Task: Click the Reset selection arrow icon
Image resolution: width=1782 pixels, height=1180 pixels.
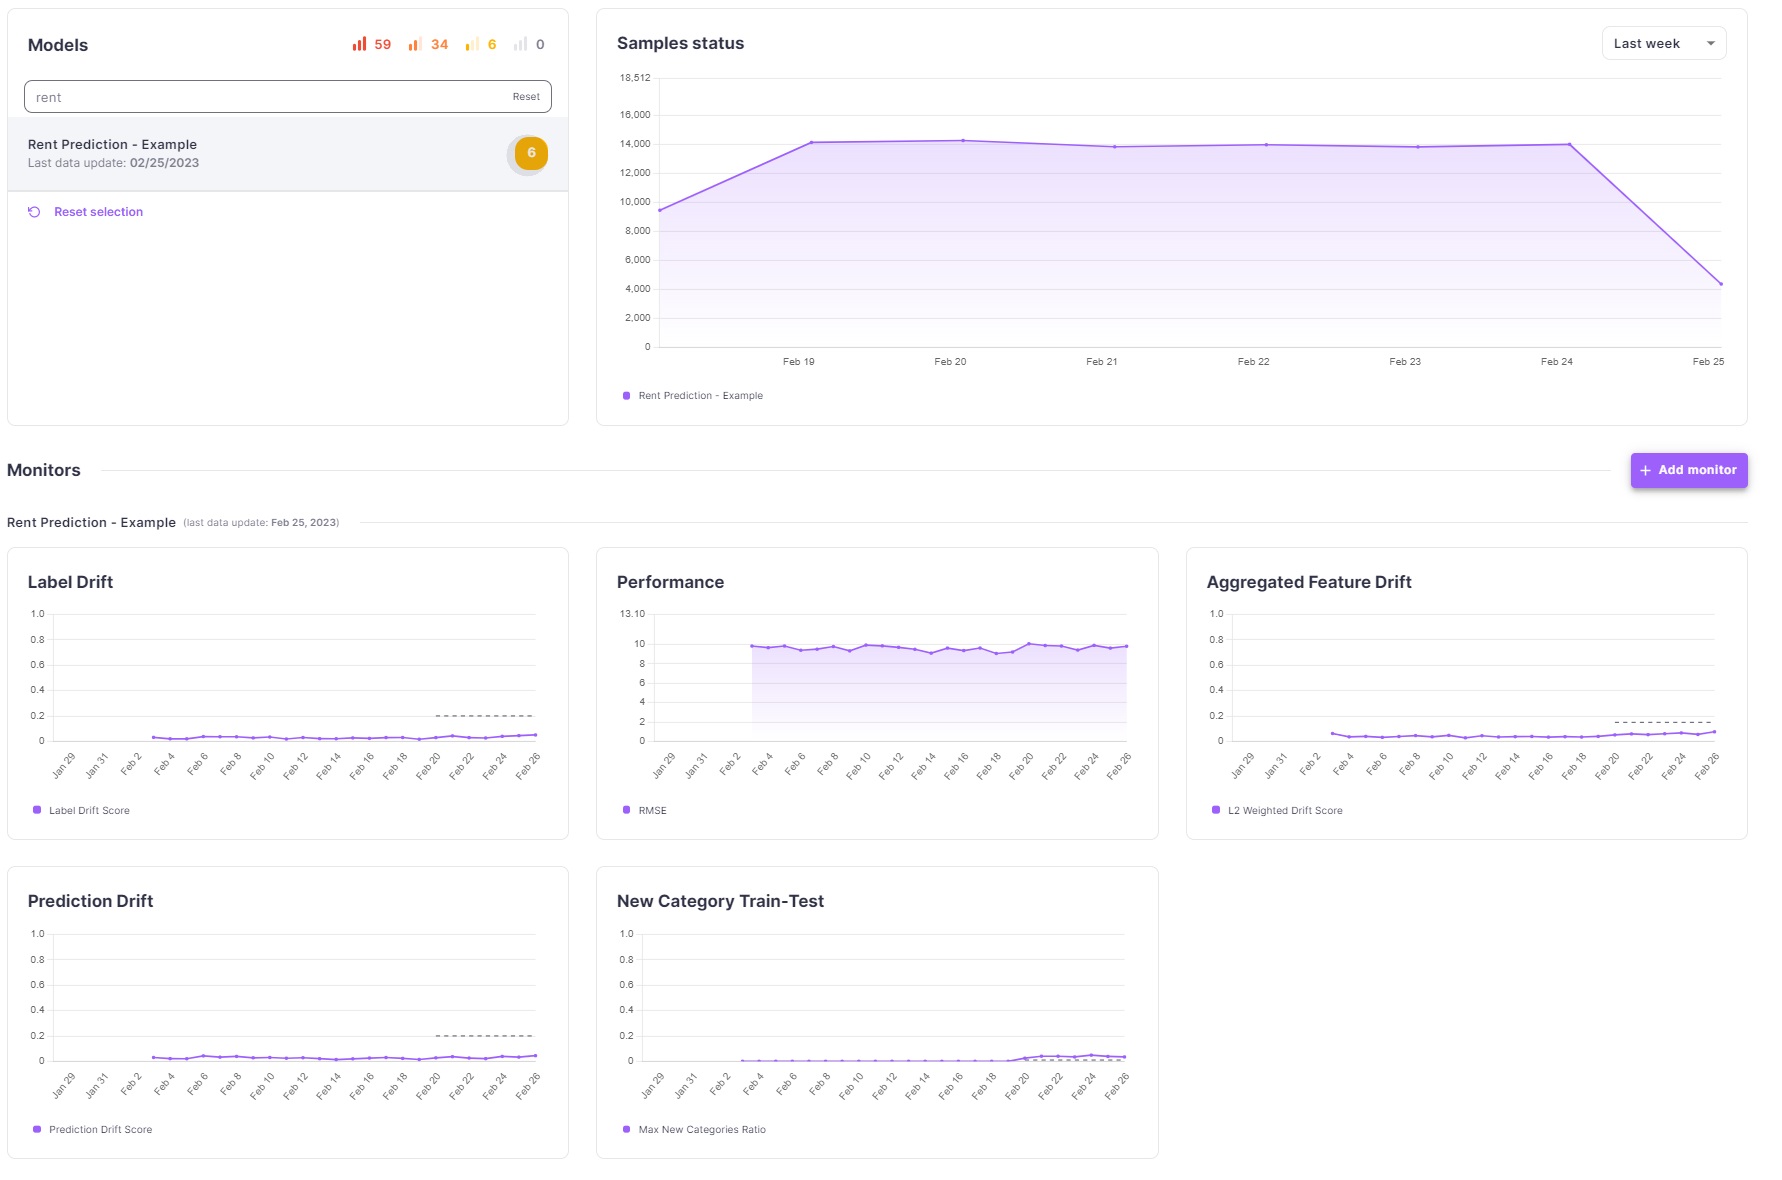Action: pyautogui.click(x=34, y=212)
